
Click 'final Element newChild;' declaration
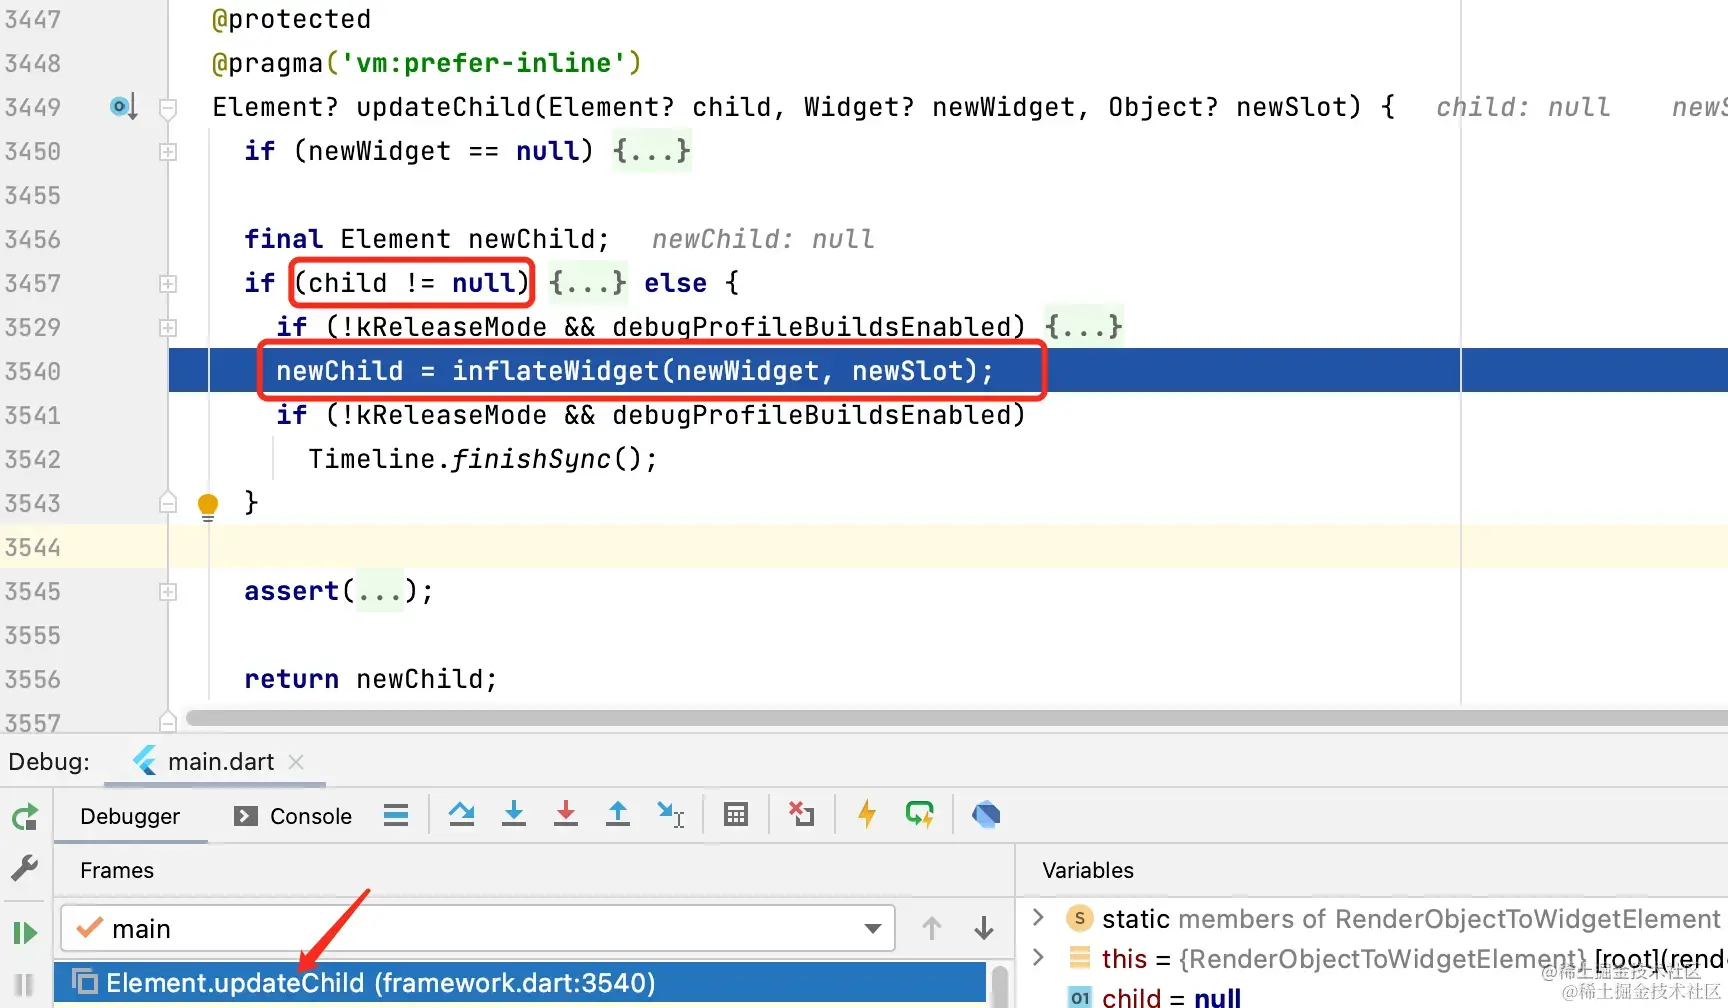[427, 239]
